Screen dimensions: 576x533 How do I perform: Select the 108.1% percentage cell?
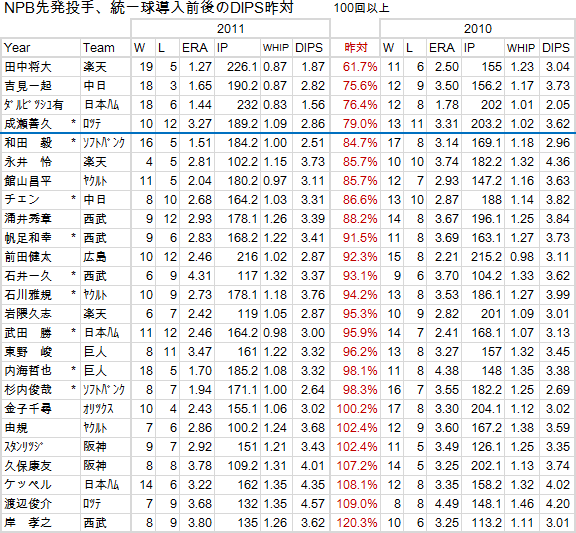(x=355, y=485)
